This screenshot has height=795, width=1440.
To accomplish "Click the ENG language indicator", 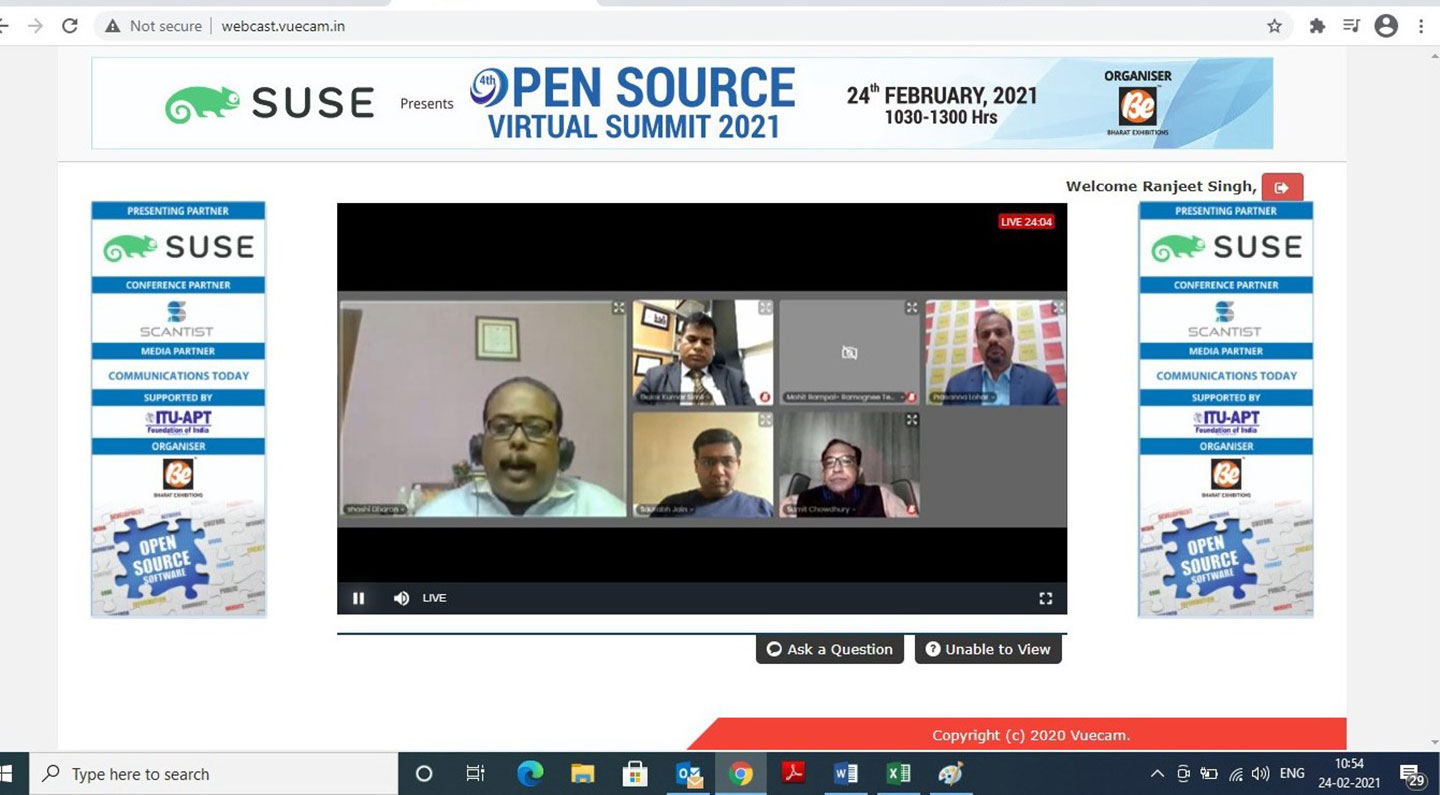I will pos(1292,774).
